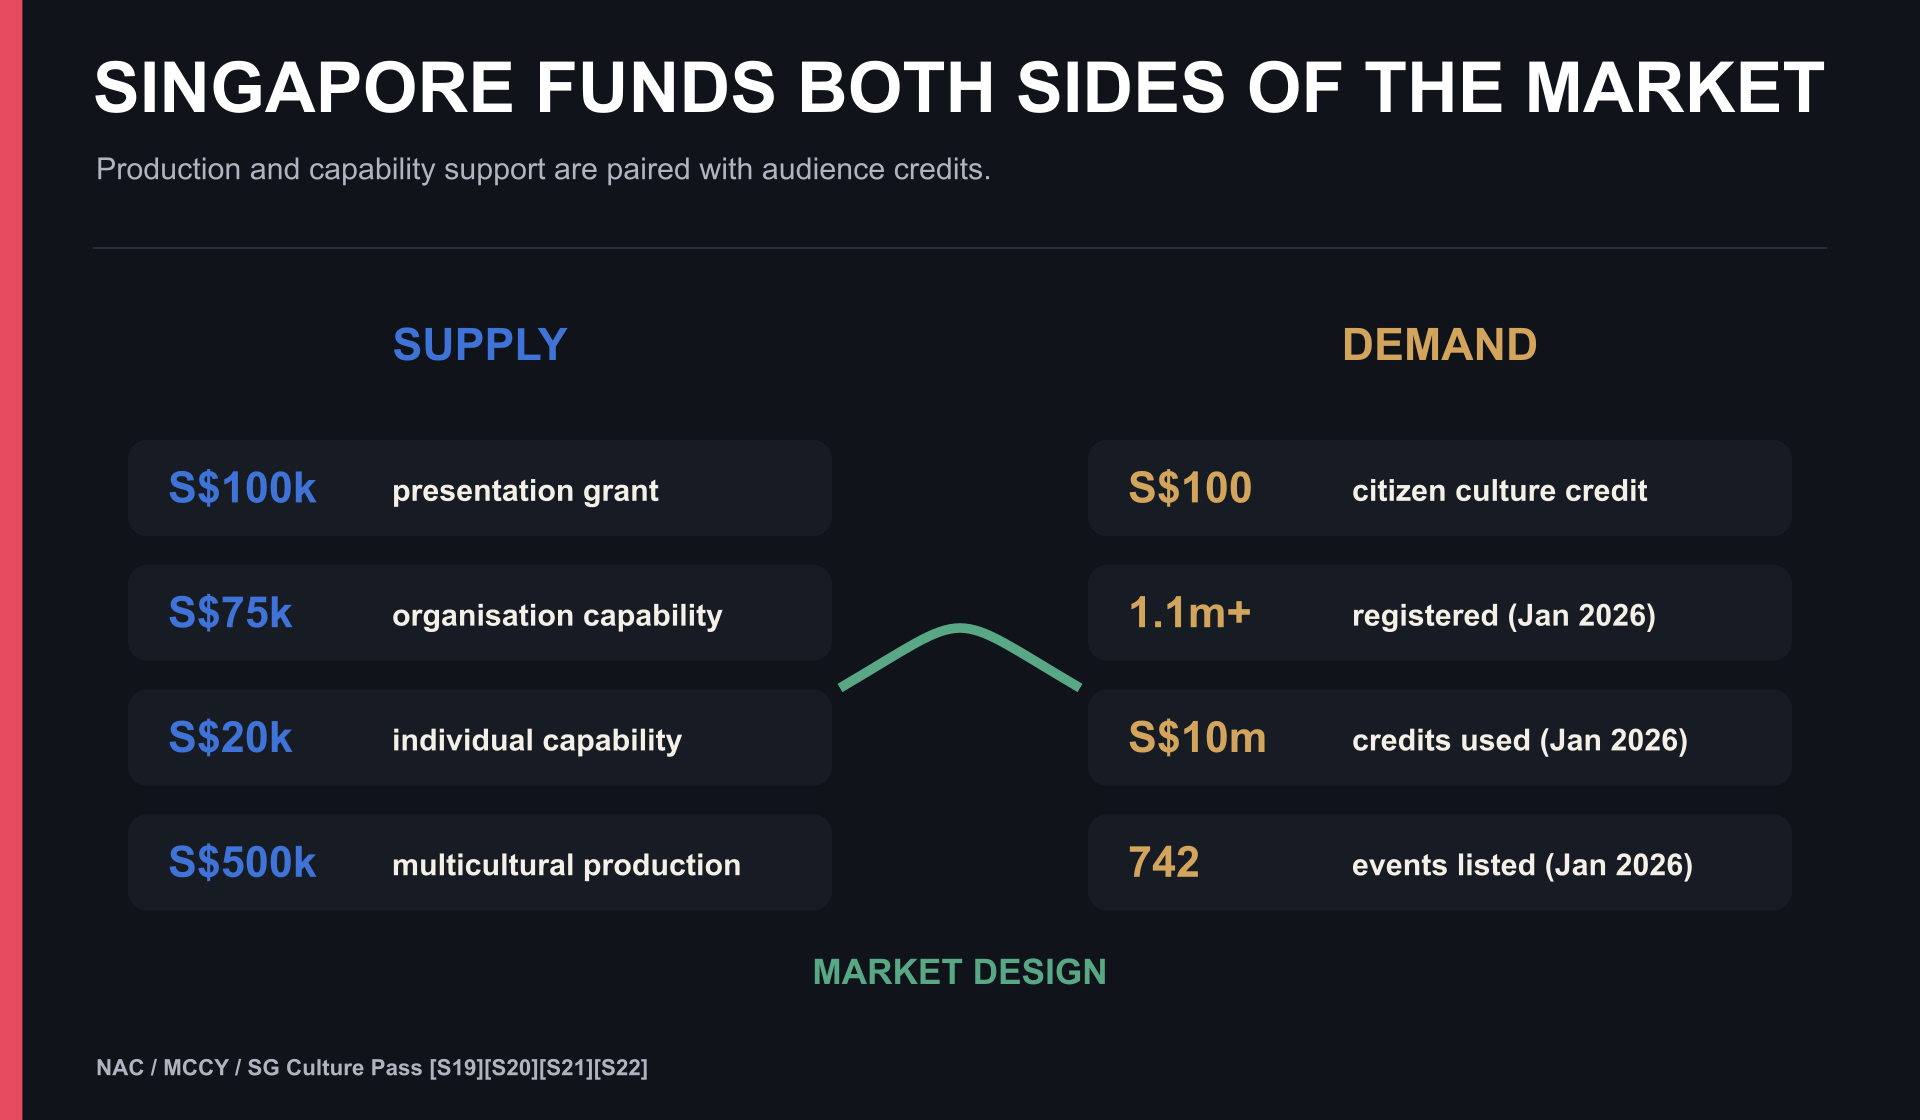Click the main slide title

(x=959, y=88)
